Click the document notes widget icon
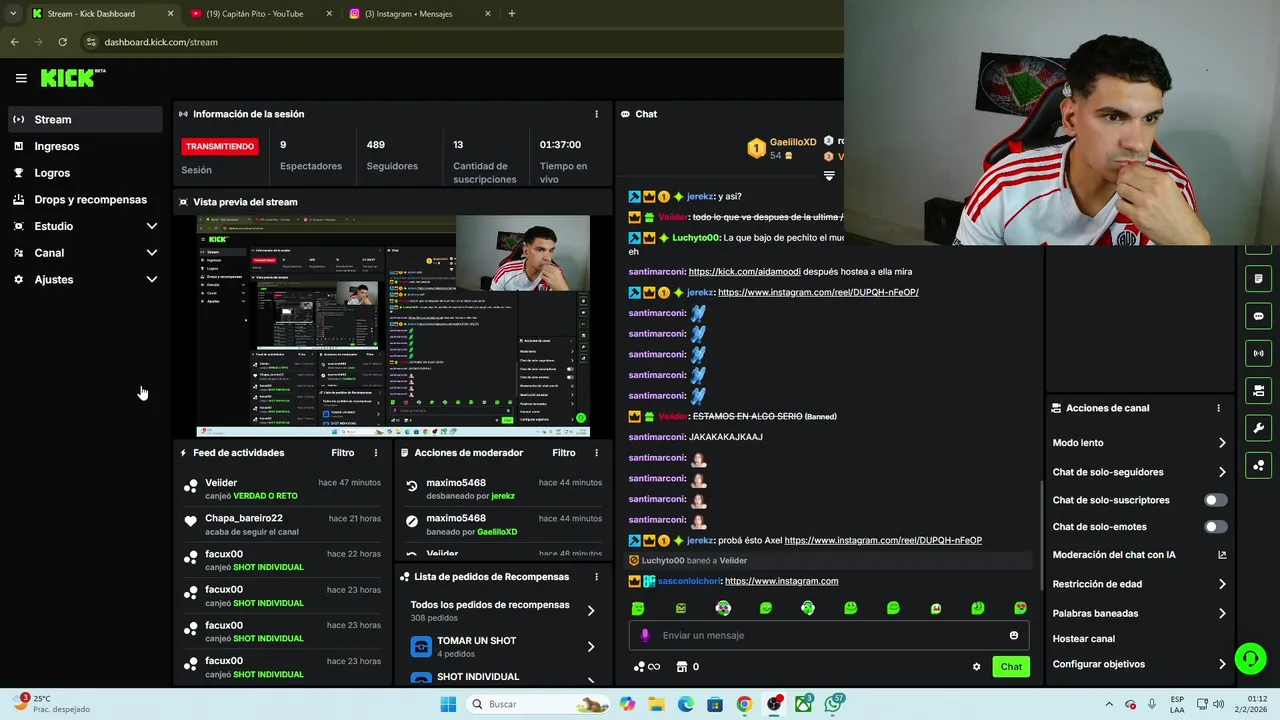The image size is (1280, 720). click(x=1258, y=278)
